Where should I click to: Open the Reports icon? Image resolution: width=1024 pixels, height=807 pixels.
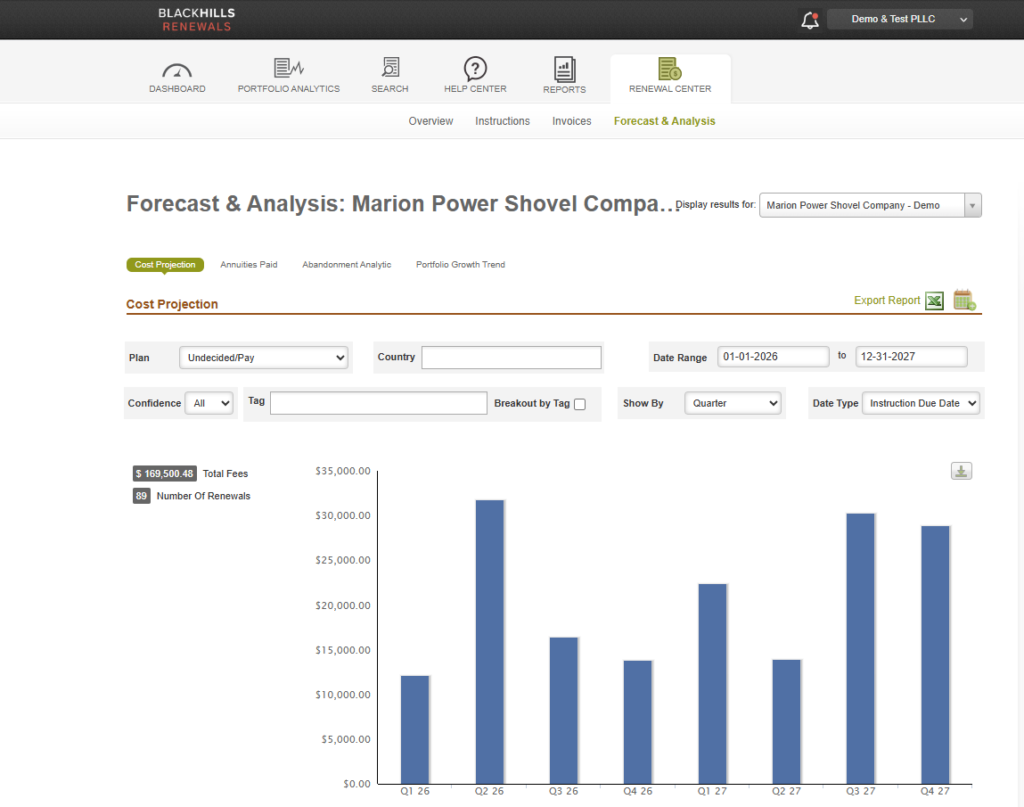pos(565,68)
